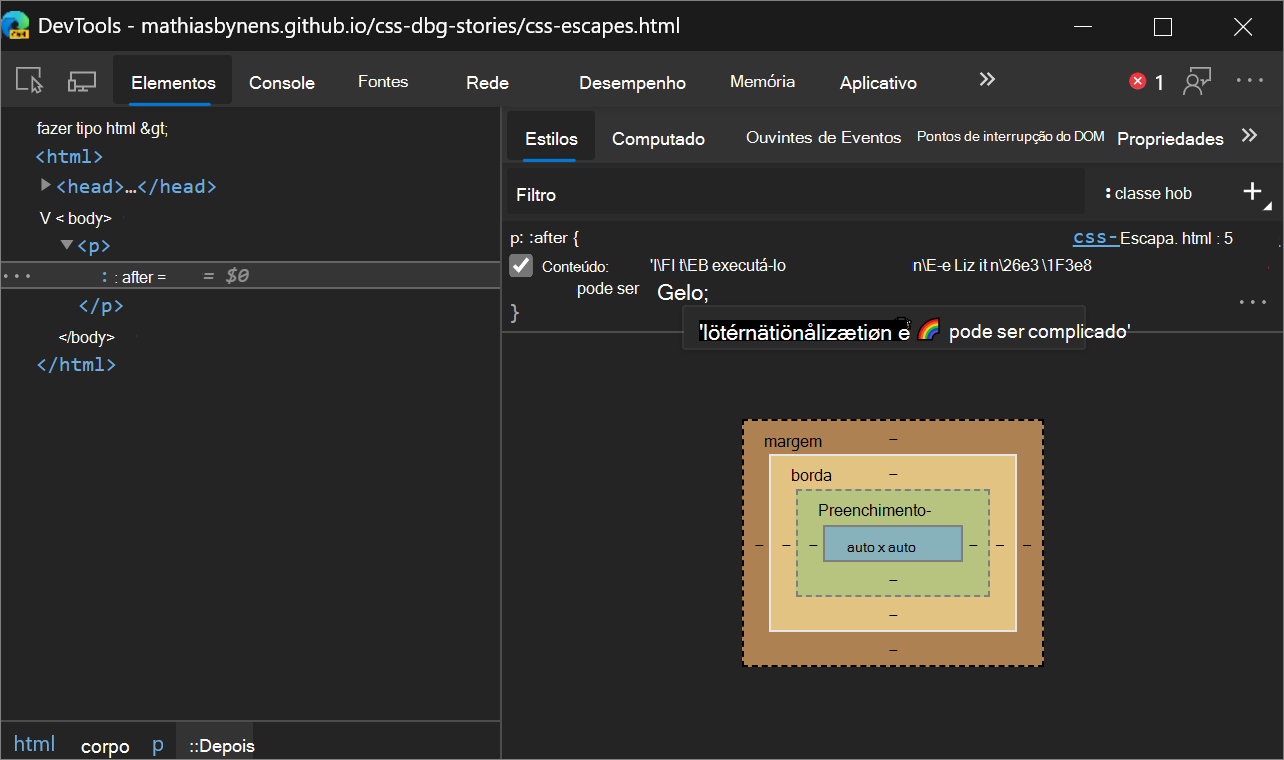Open the error count indicator
Image resolution: width=1284 pixels, height=760 pixels.
[x=1146, y=82]
